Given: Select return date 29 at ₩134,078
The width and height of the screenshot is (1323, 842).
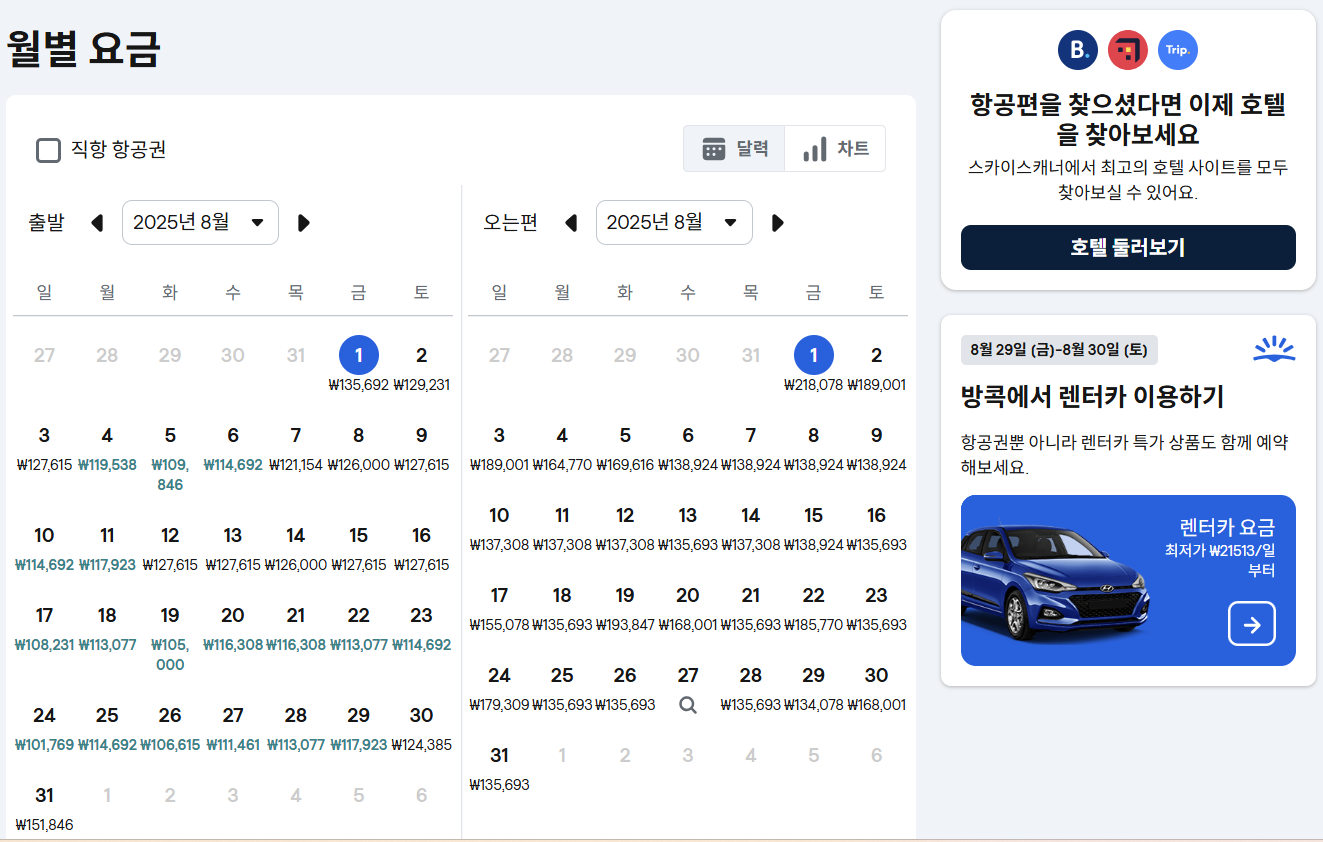Looking at the screenshot, I should (814, 689).
